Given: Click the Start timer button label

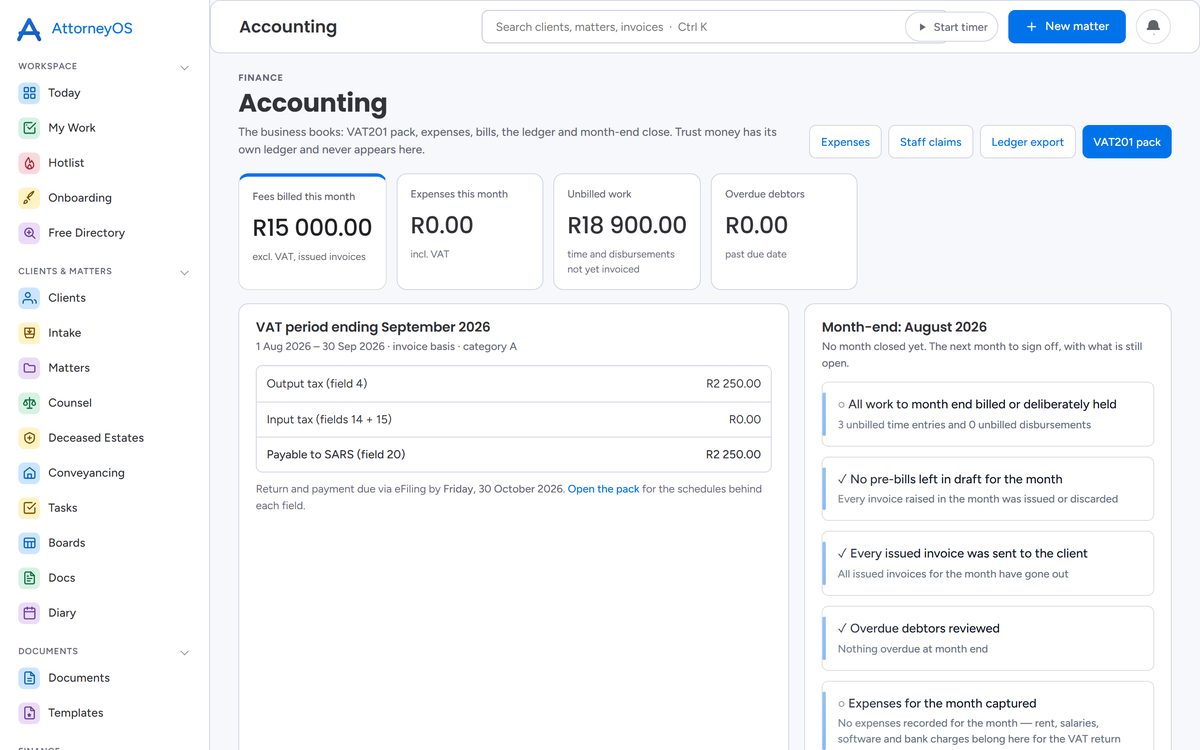Looking at the screenshot, I should click(x=960, y=27).
